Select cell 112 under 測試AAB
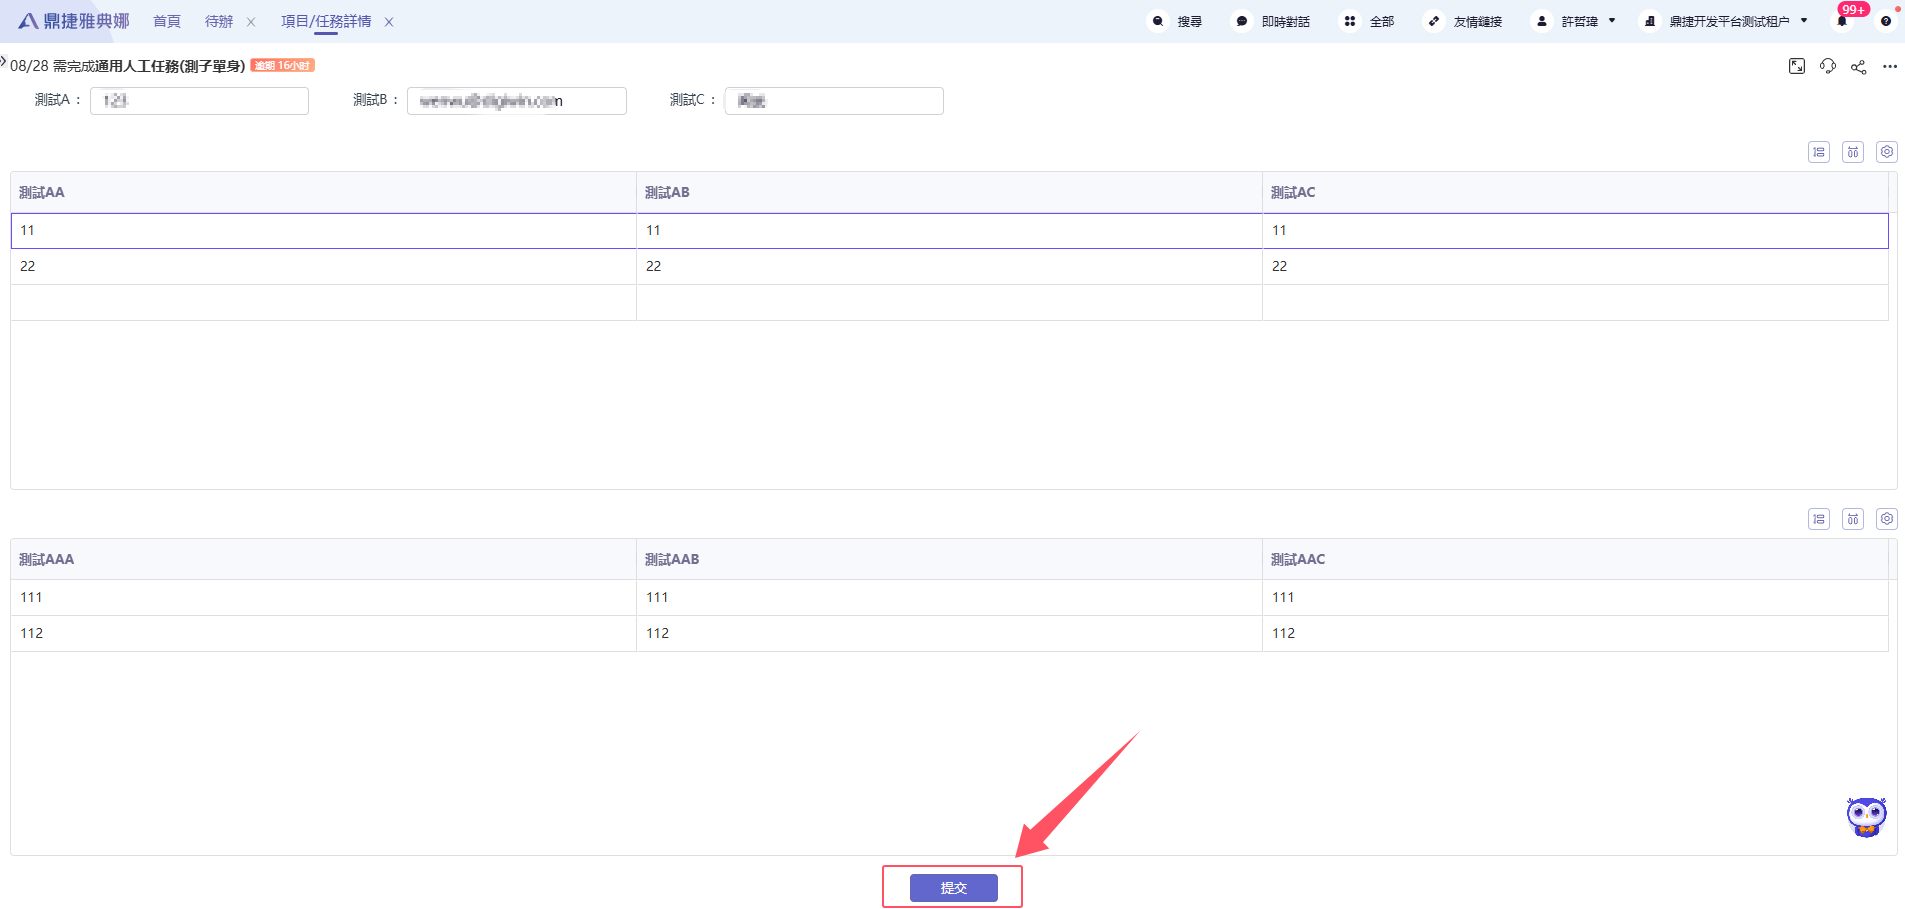 pyautogui.click(x=949, y=633)
